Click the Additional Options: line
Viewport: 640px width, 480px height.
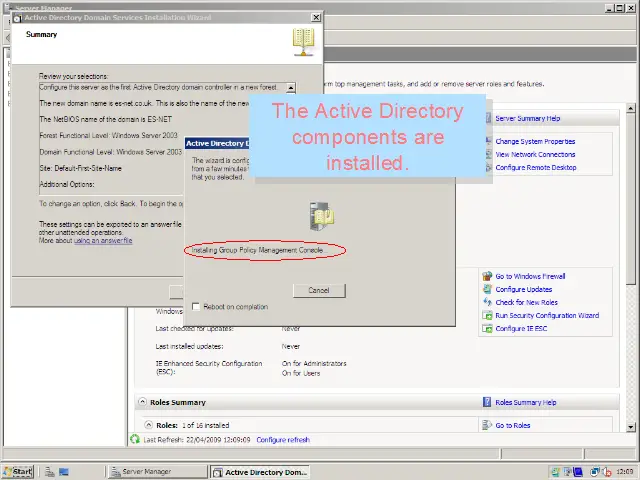coord(67,184)
